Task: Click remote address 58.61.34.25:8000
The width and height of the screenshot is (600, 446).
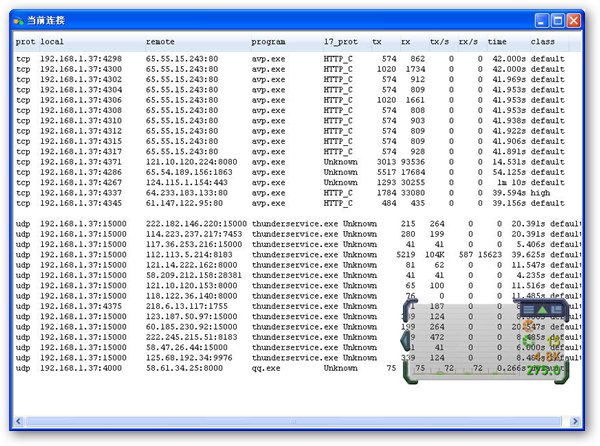Action: click(x=184, y=368)
